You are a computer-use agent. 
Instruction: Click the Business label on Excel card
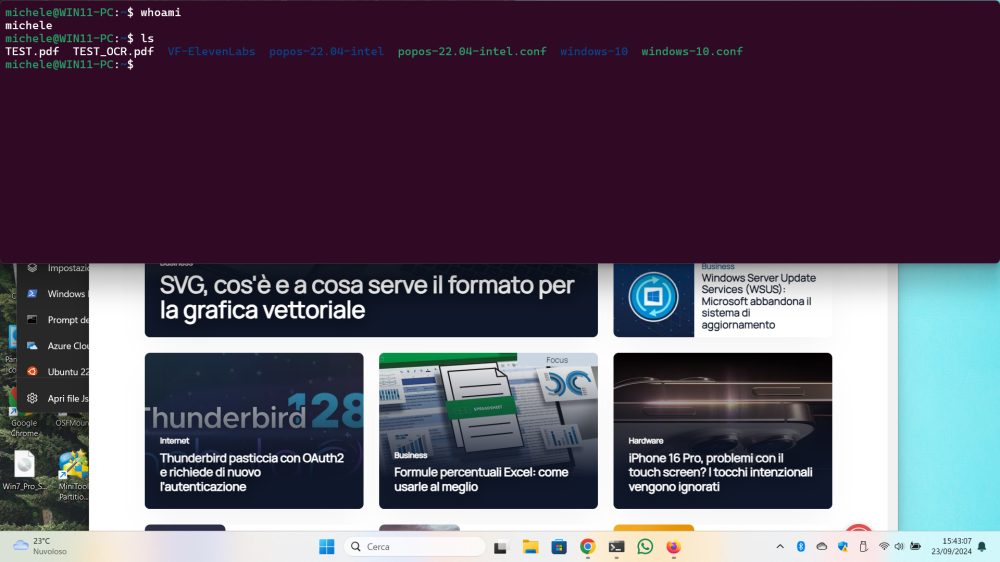click(x=410, y=455)
